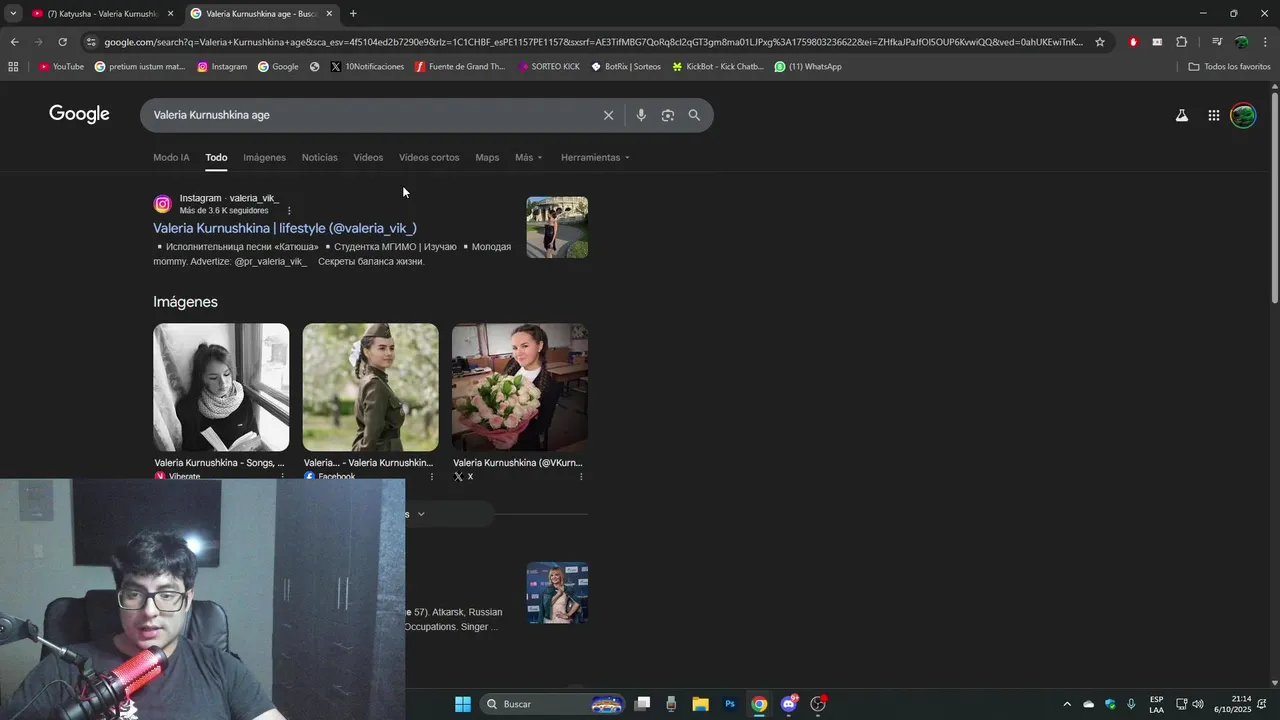Open Google Lens image search icon
Screen dimensions: 1280x720
click(668, 115)
